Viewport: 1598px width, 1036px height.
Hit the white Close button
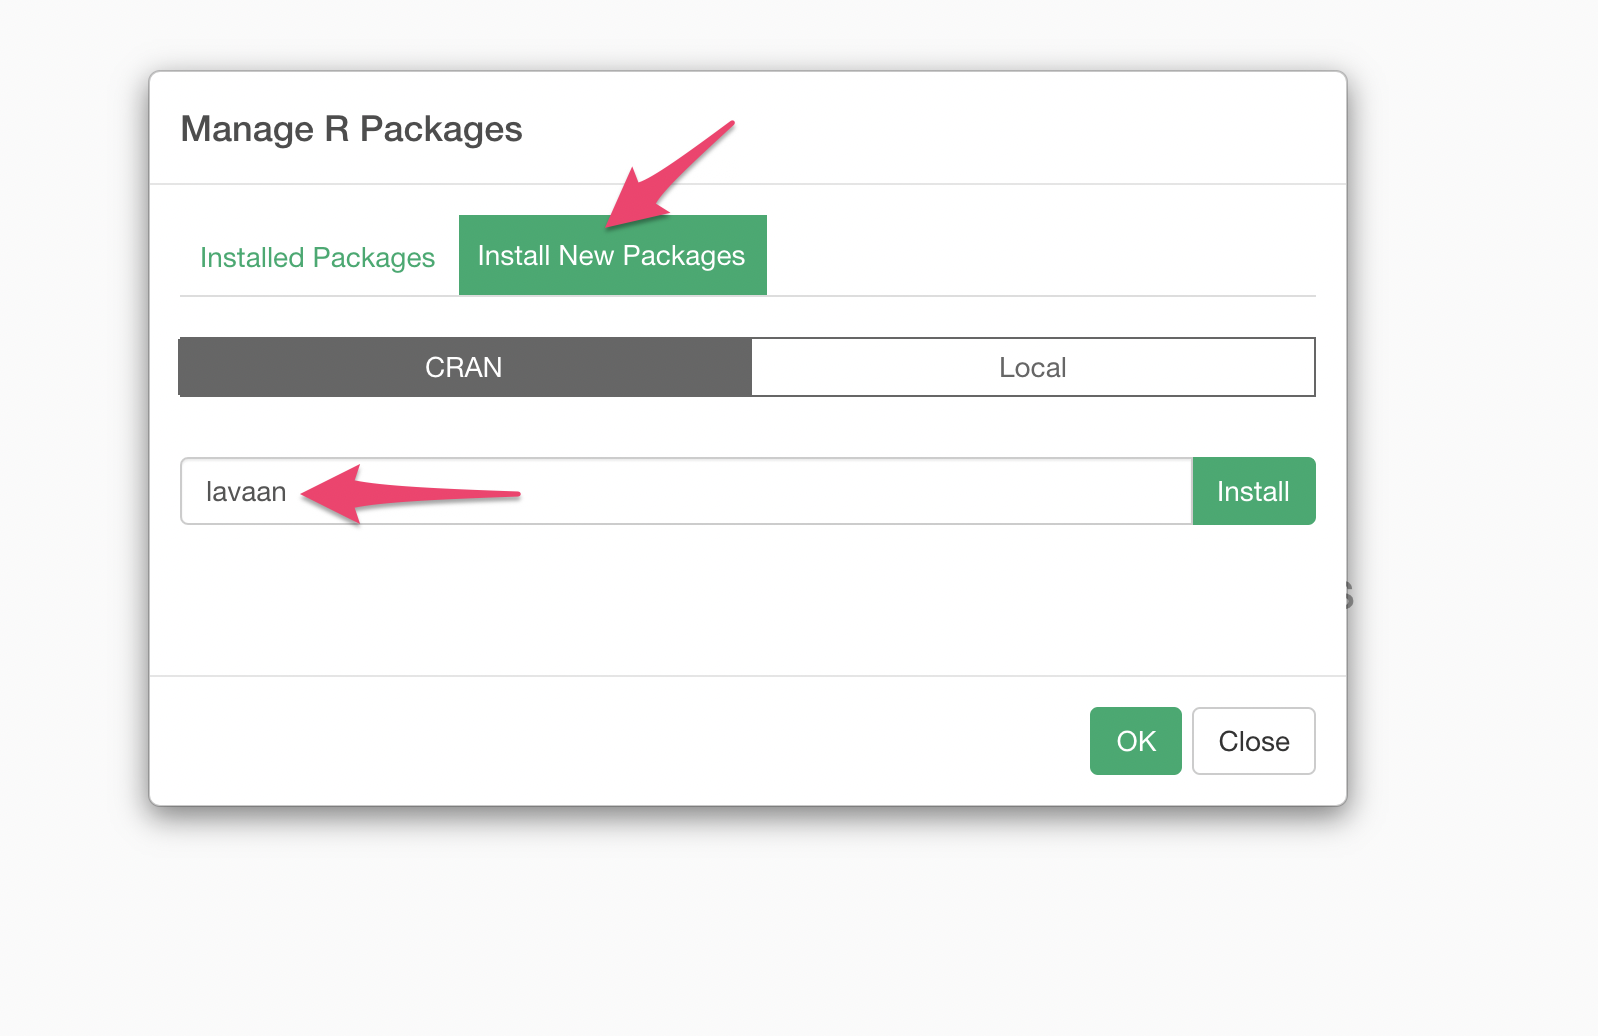point(1253,741)
